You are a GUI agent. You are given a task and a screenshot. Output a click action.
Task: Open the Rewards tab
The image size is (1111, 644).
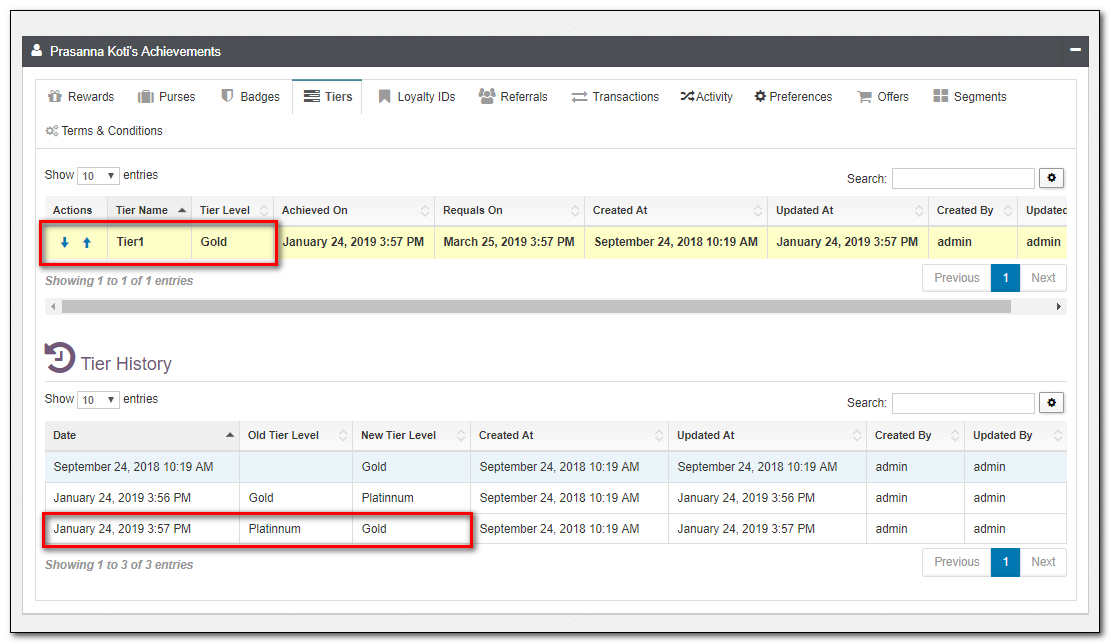tap(81, 97)
